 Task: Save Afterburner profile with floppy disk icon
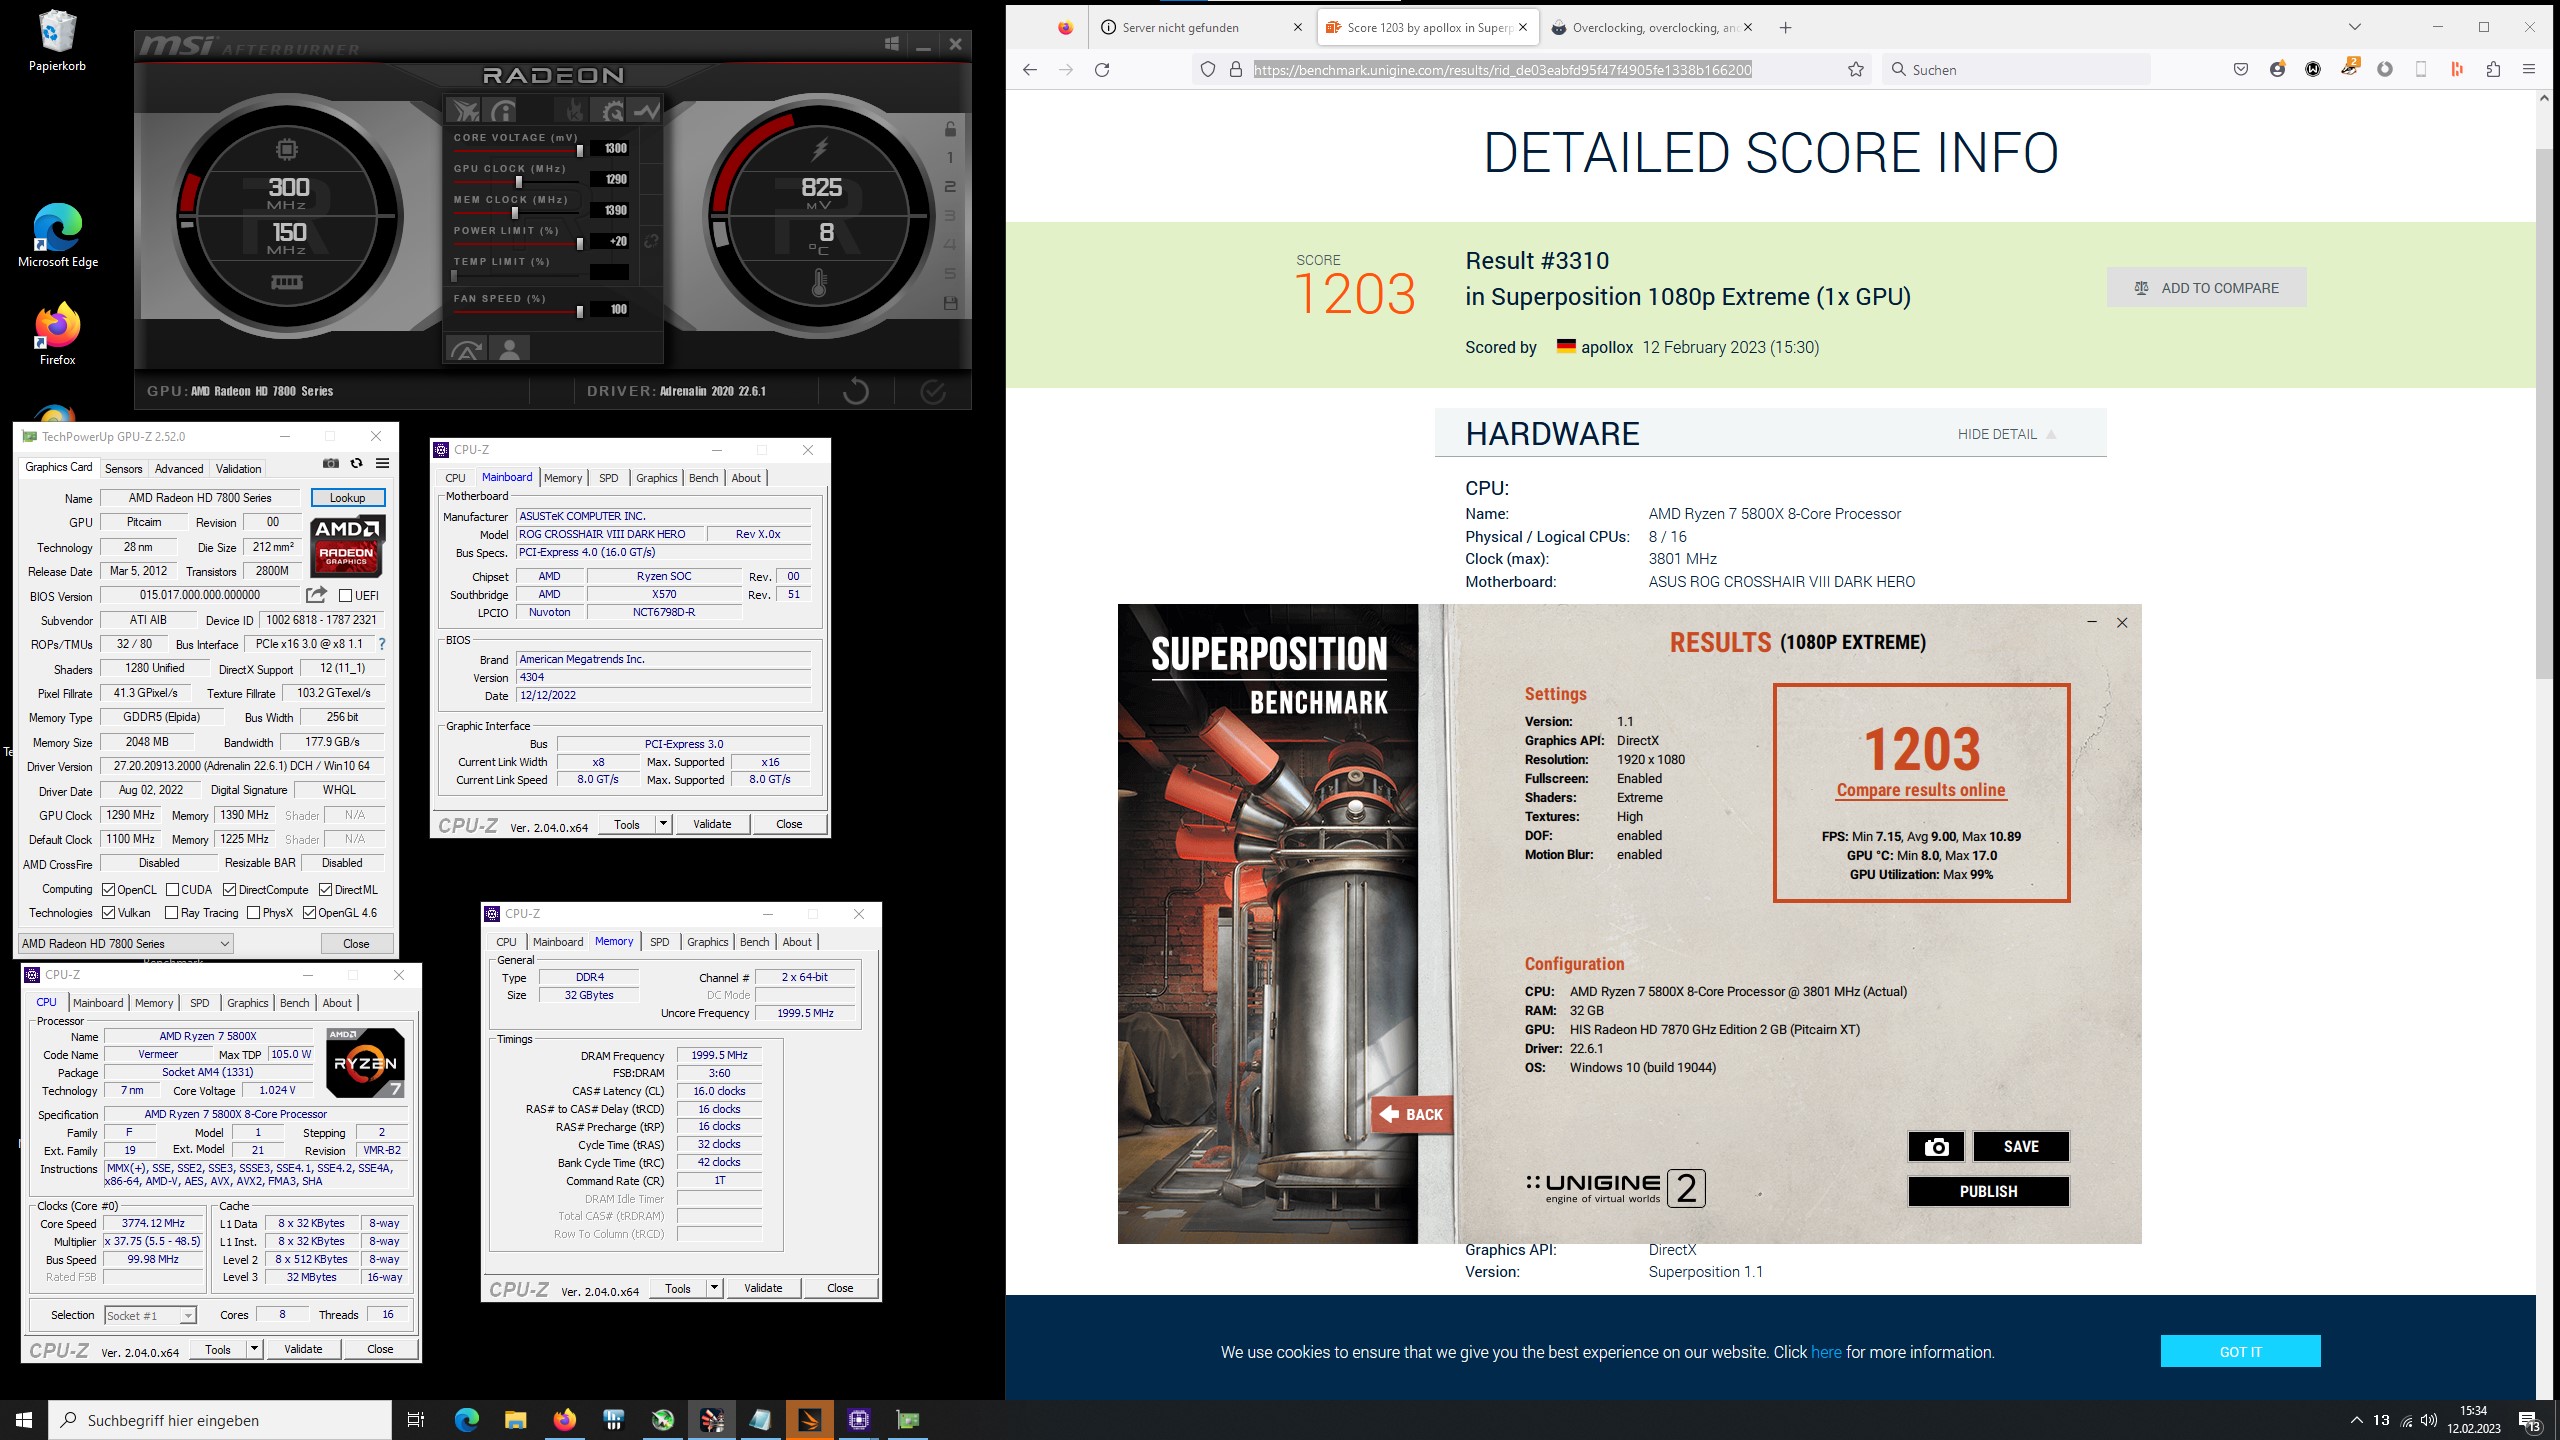tap(950, 303)
